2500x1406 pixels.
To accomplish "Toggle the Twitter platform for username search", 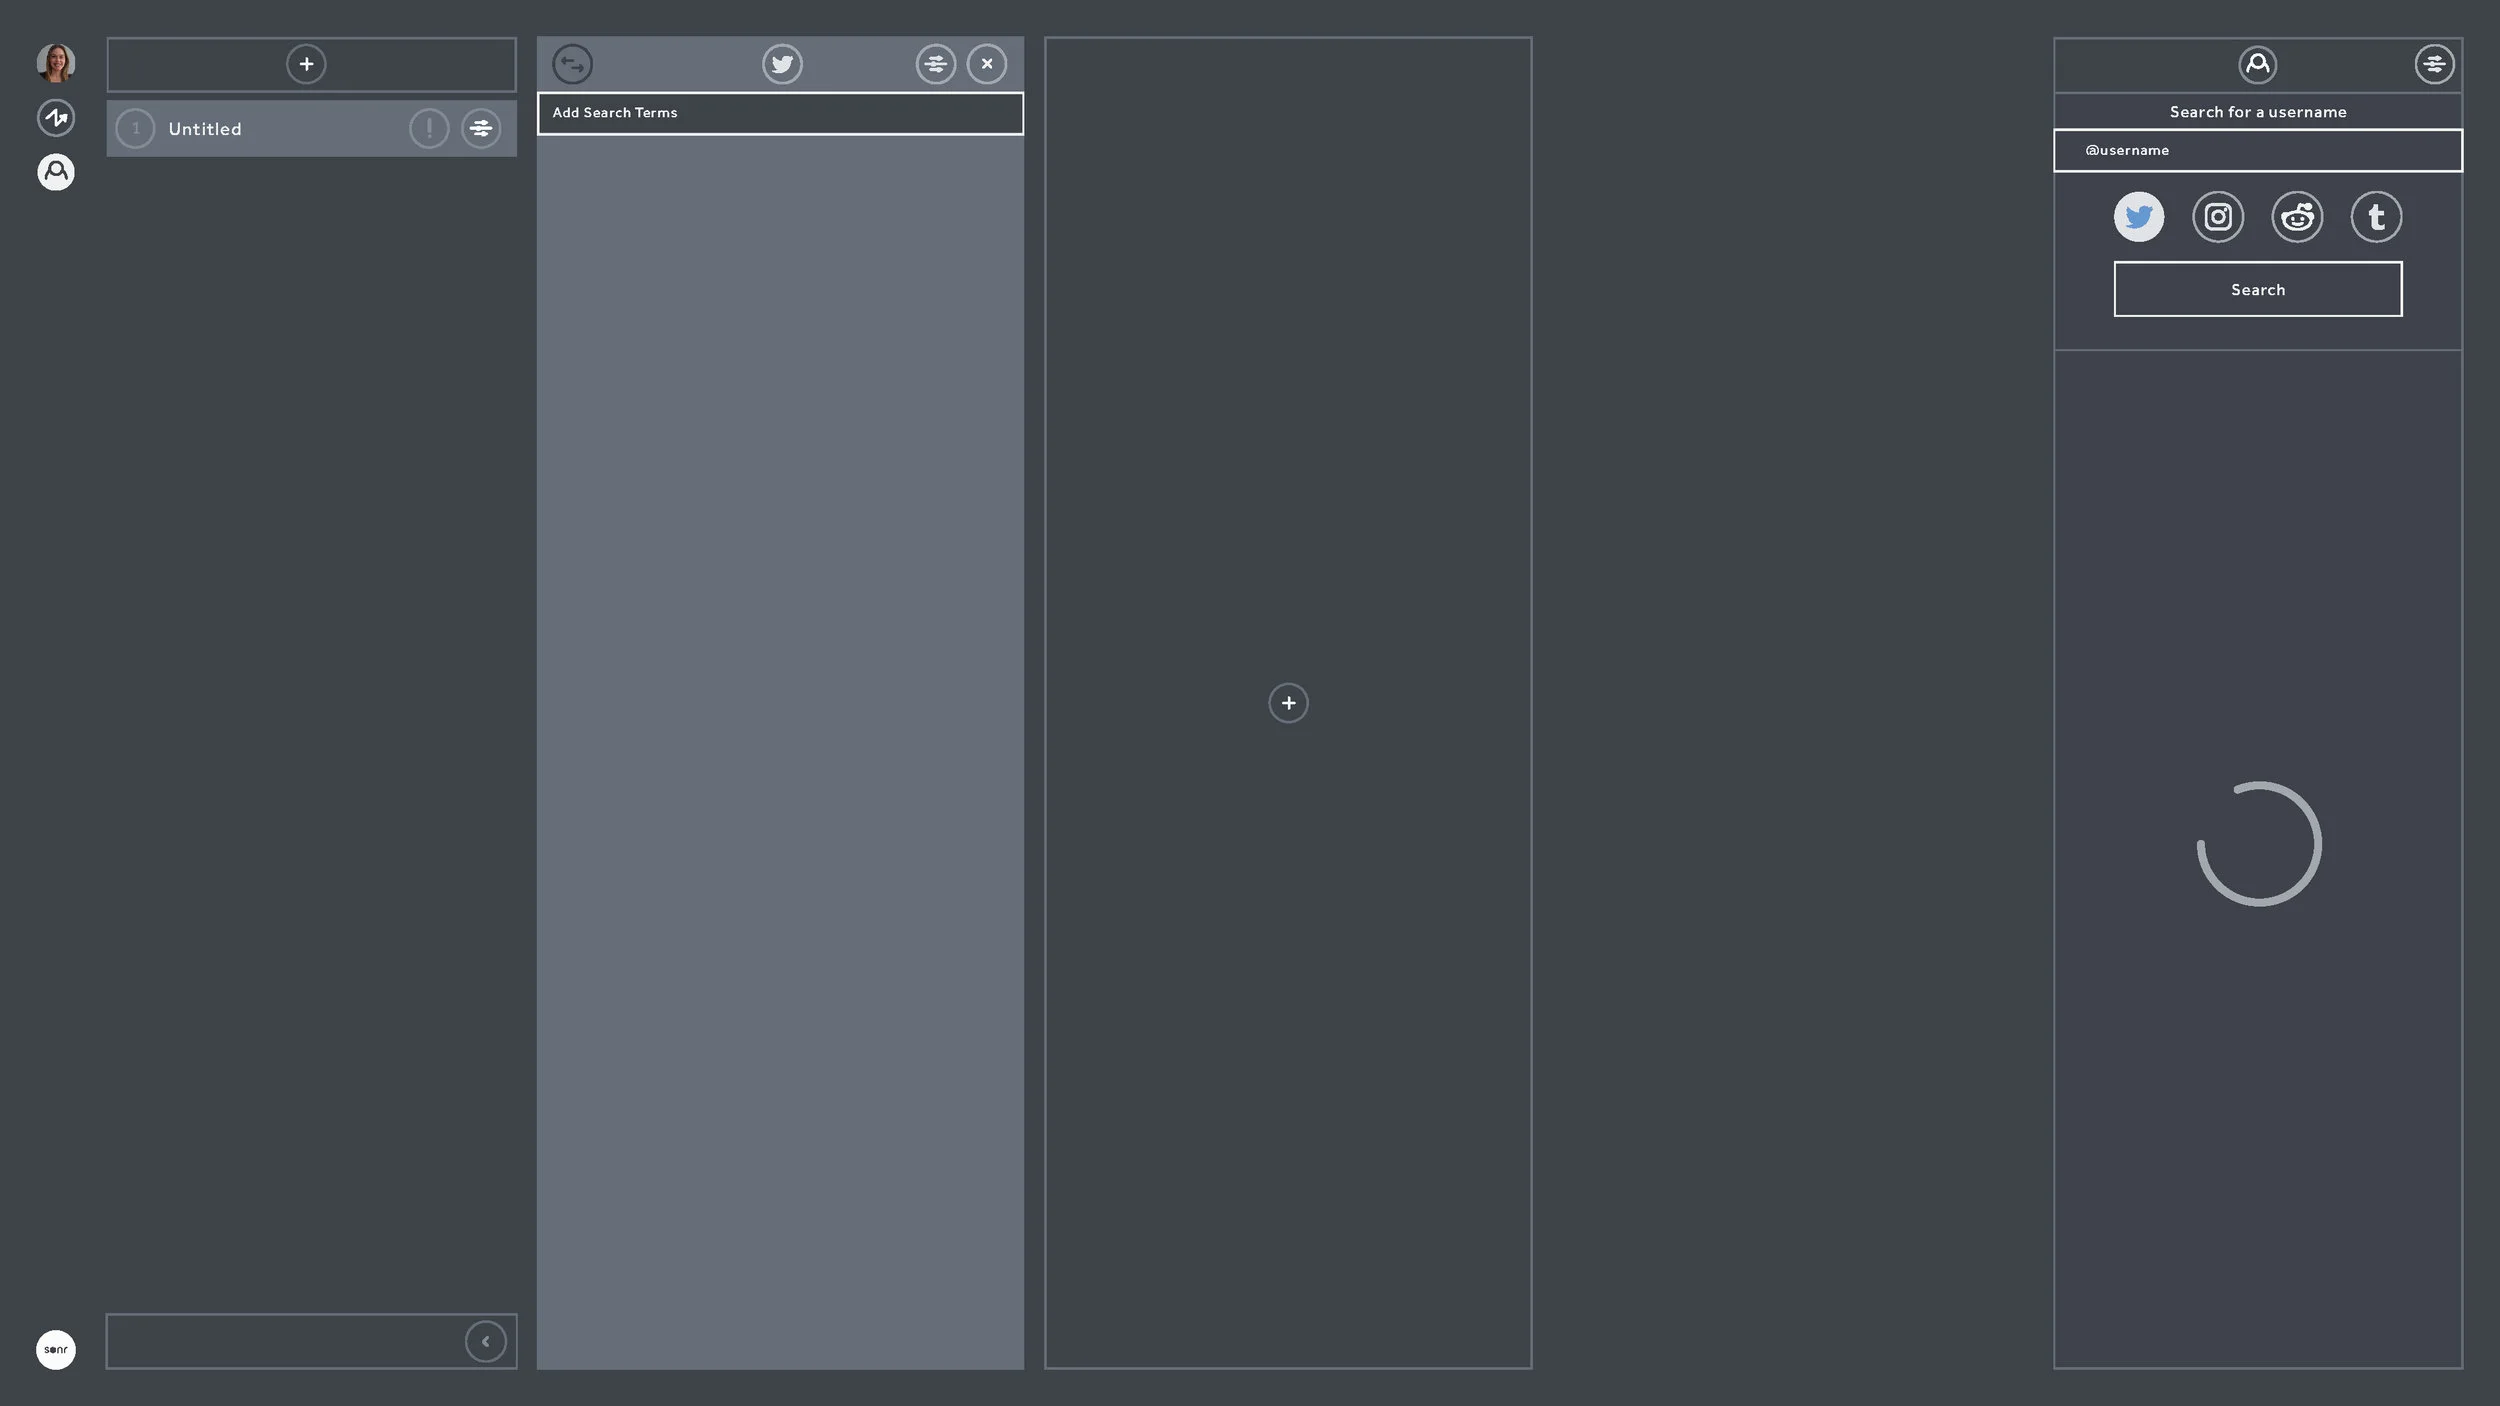I will 2138,217.
